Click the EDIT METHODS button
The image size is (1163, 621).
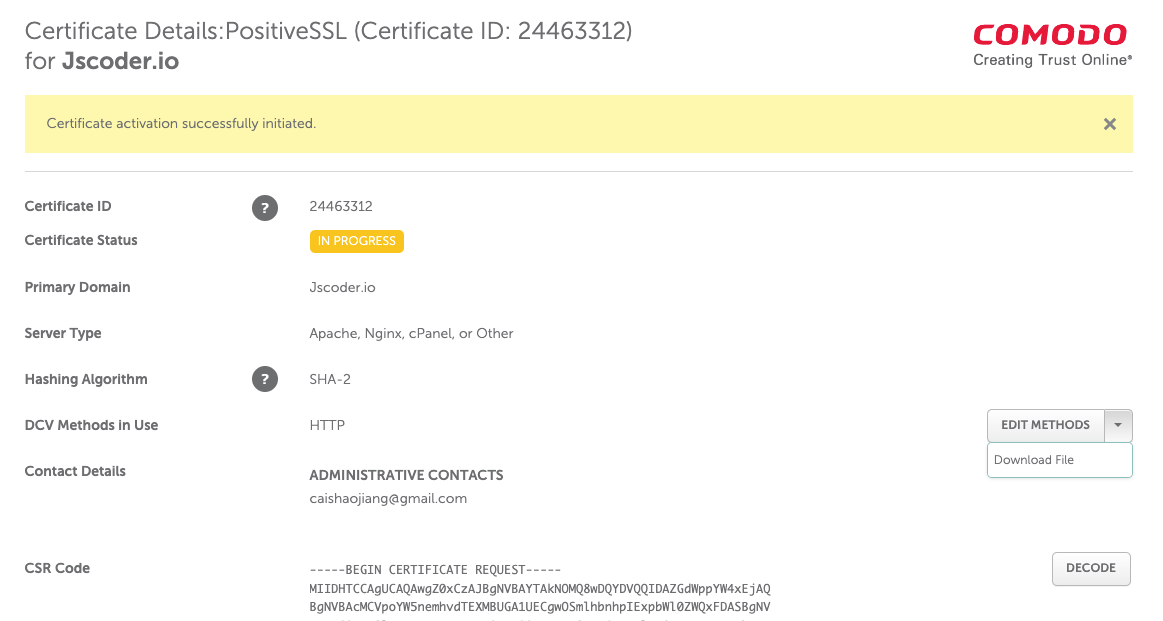tap(1045, 425)
